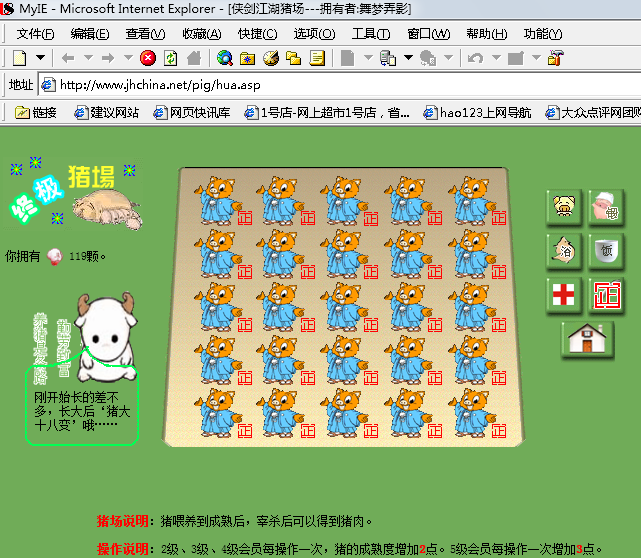Open the 链接 links folder
This screenshot has height=558, width=641.
36,112
